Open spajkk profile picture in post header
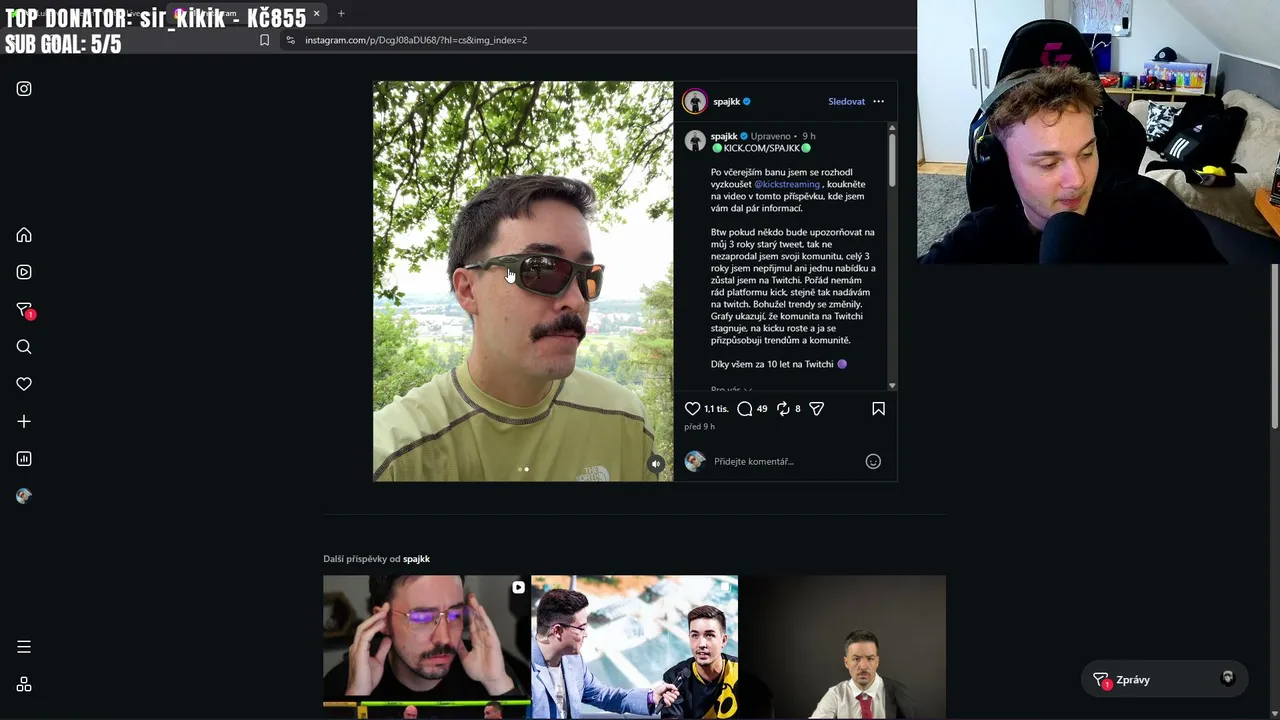 695,101
